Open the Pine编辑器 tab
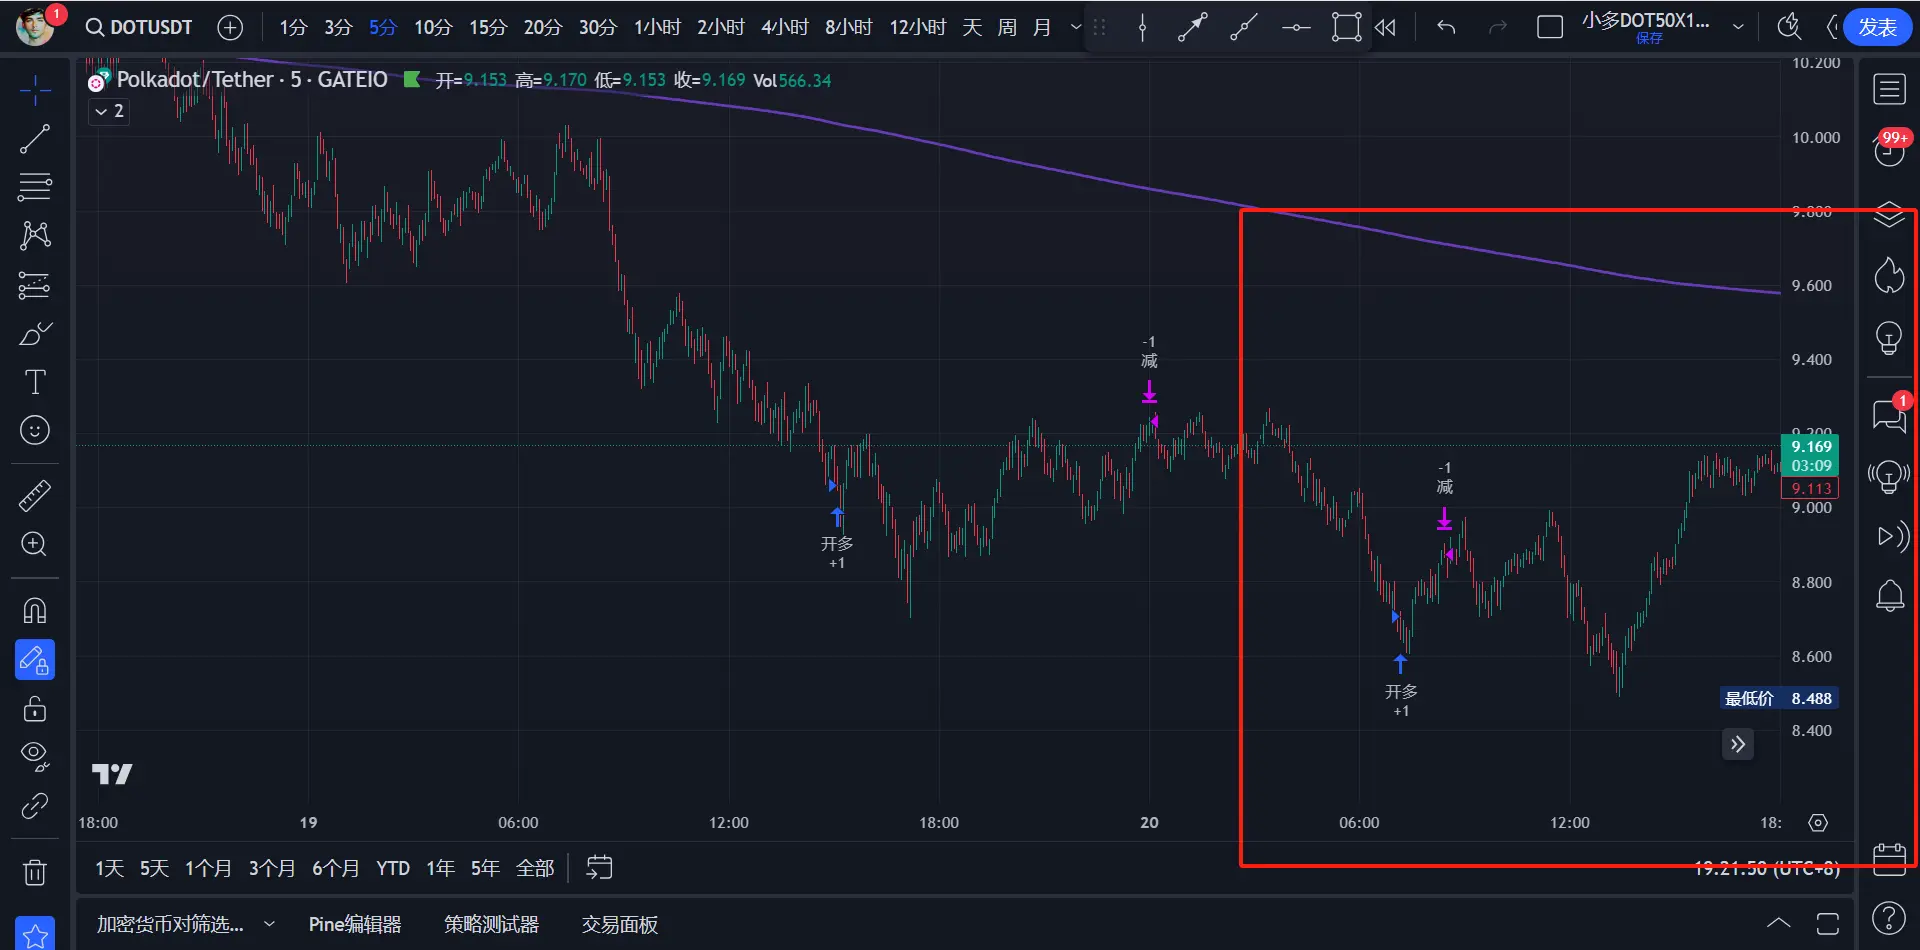 pos(355,925)
